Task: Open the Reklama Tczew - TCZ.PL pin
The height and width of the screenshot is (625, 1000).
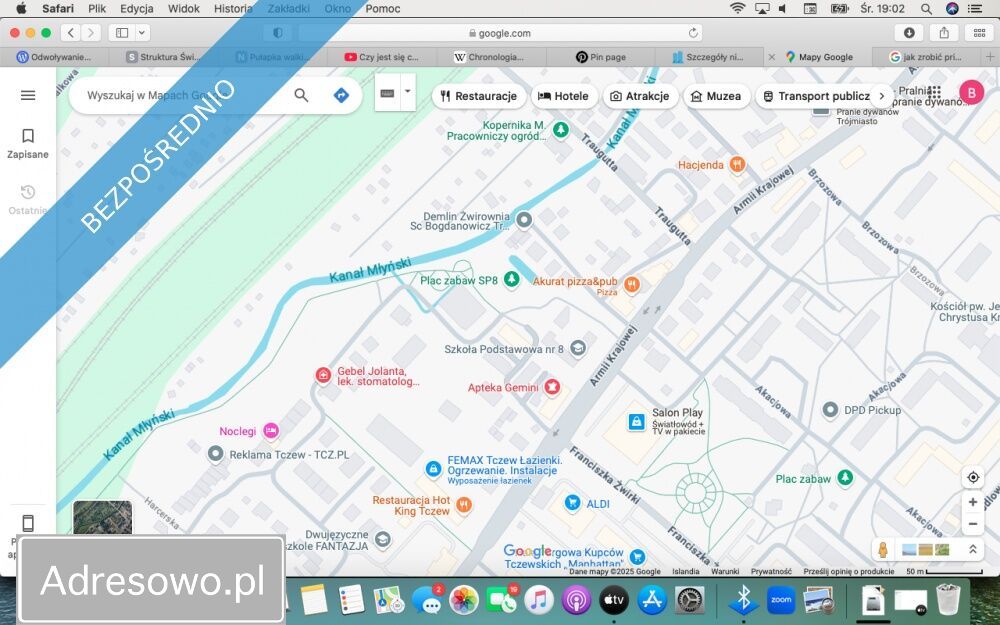Action: click(x=216, y=454)
